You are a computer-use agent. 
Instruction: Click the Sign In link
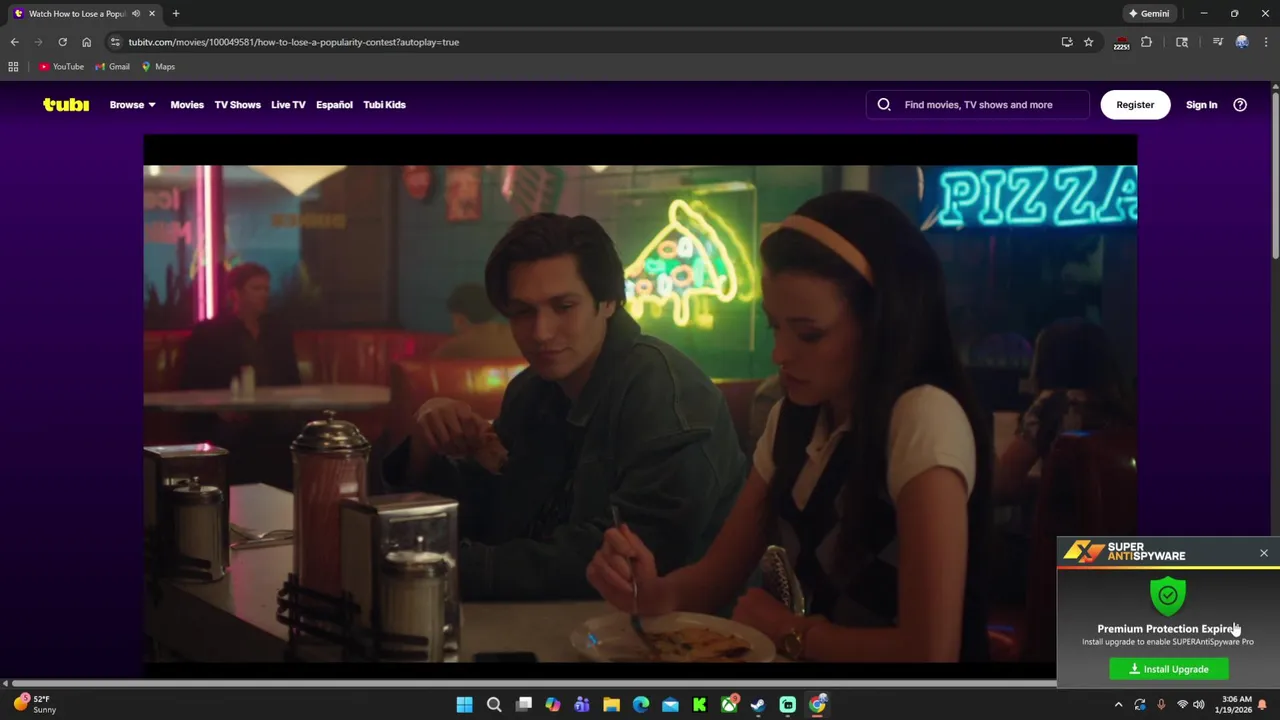(x=1201, y=104)
